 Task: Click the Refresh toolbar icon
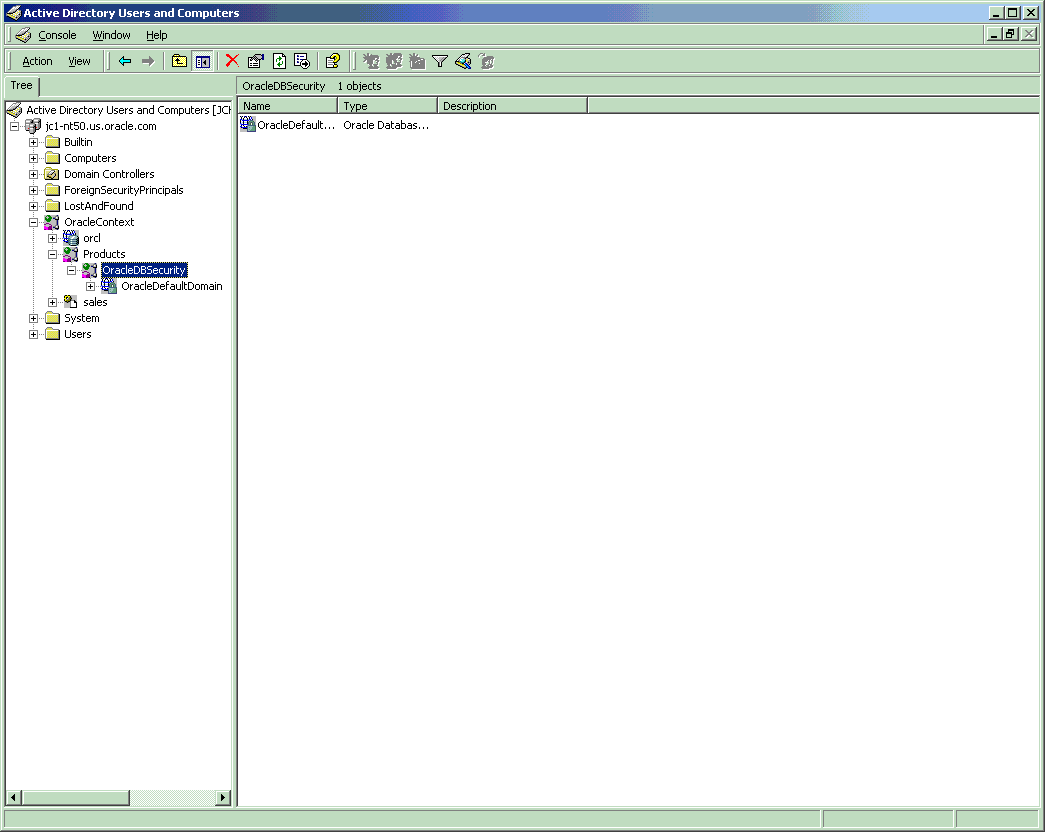pos(279,61)
